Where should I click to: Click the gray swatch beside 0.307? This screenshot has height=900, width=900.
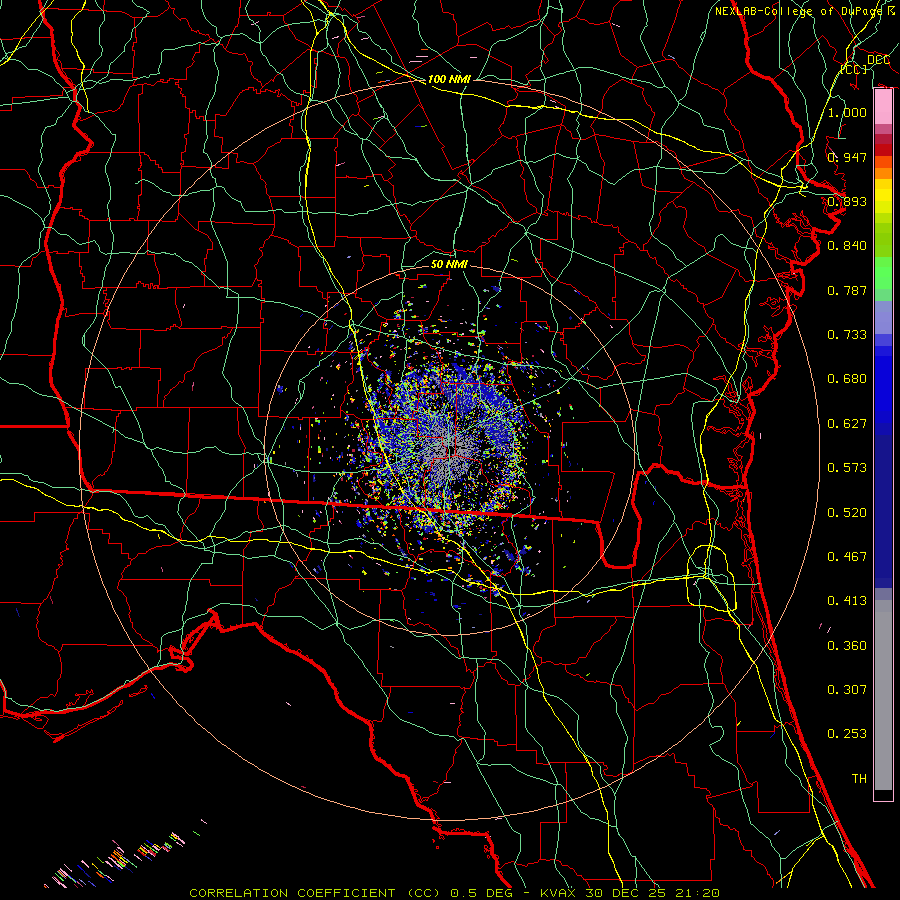883,695
